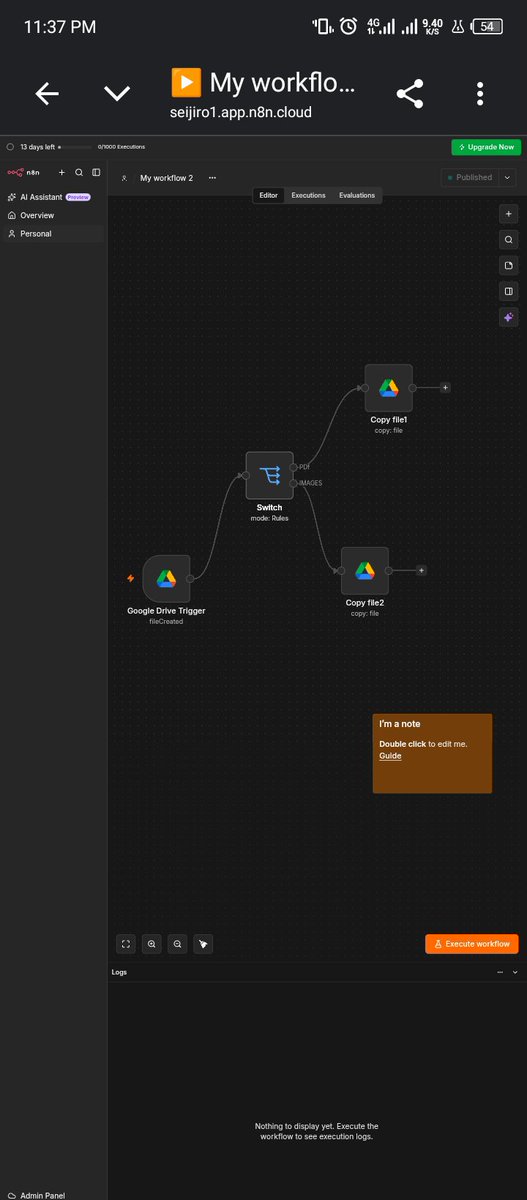Switch to the Executions tab

coord(308,195)
